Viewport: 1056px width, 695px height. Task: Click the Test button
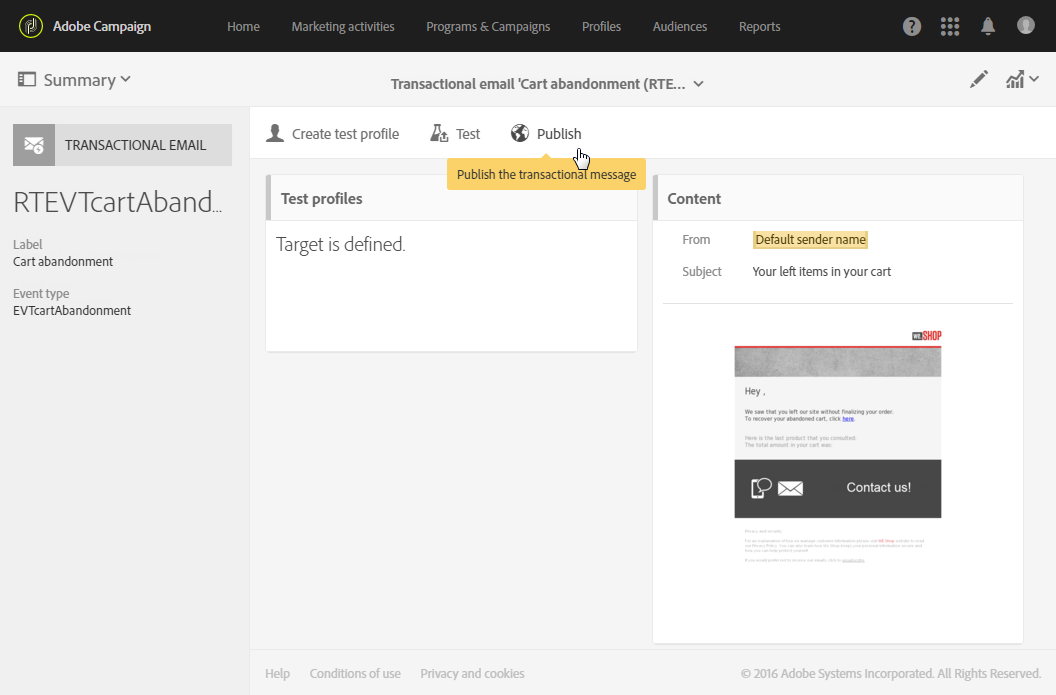(x=455, y=133)
